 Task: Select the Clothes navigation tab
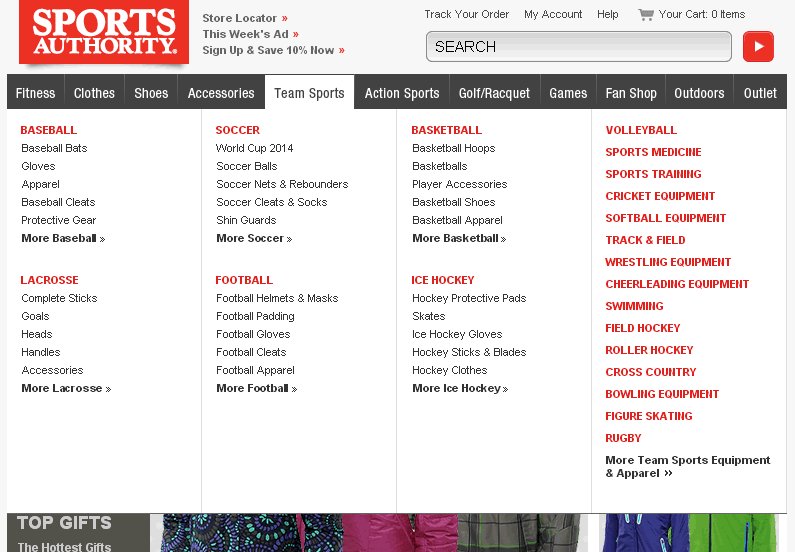click(94, 93)
